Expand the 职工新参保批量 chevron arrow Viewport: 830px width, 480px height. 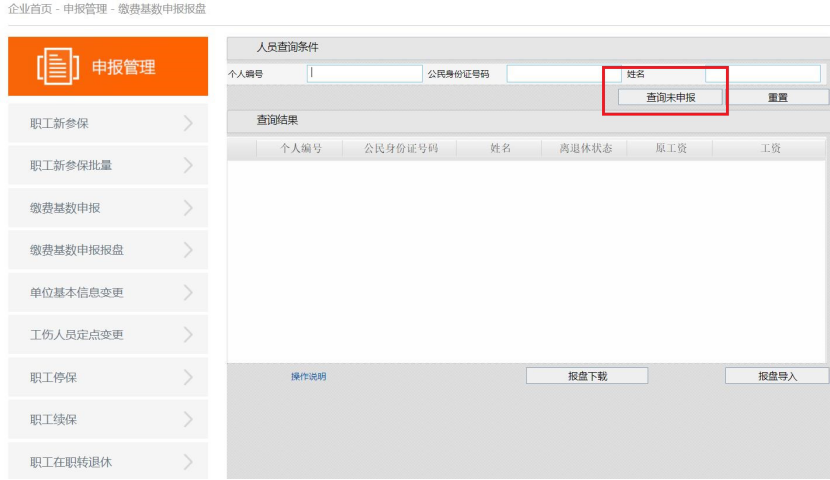click(188, 166)
